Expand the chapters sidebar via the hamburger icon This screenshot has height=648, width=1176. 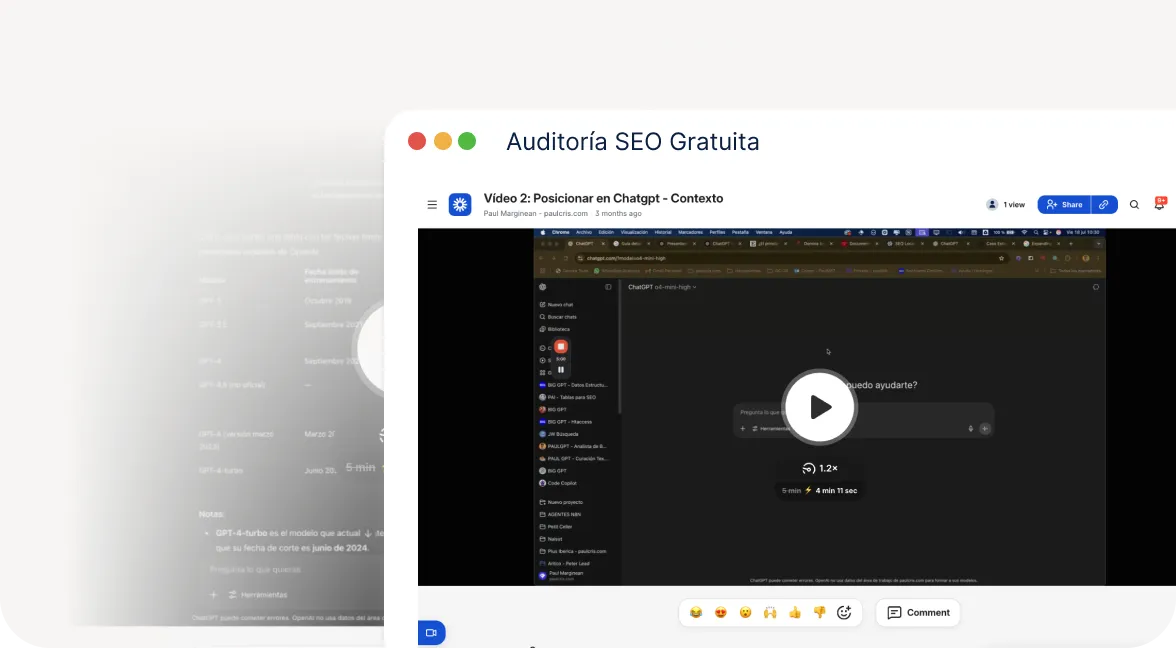click(432, 204)
